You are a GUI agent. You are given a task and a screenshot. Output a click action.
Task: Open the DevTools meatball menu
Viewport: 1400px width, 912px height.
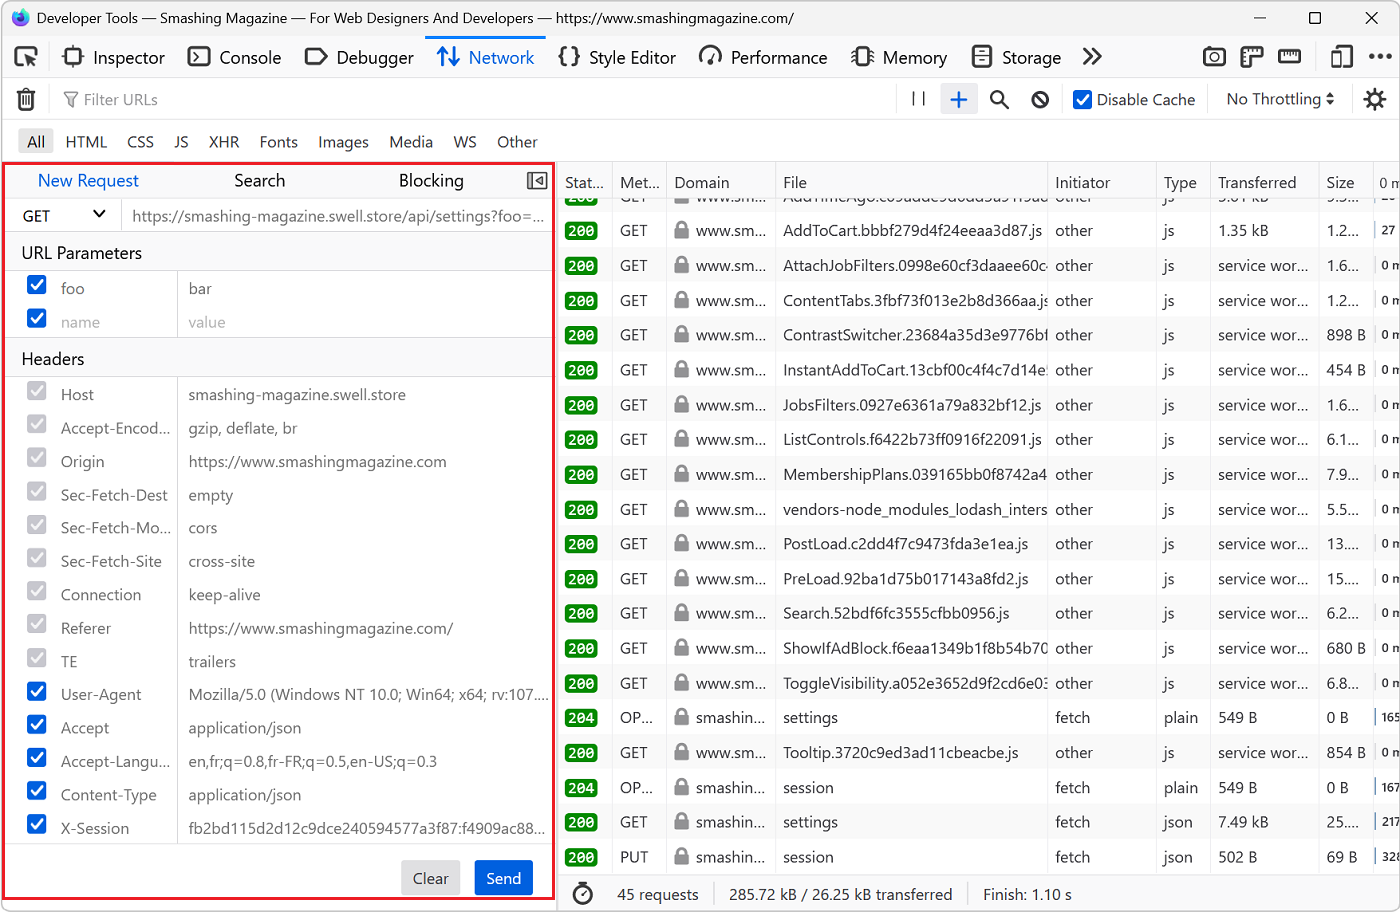coord(1381,57)
